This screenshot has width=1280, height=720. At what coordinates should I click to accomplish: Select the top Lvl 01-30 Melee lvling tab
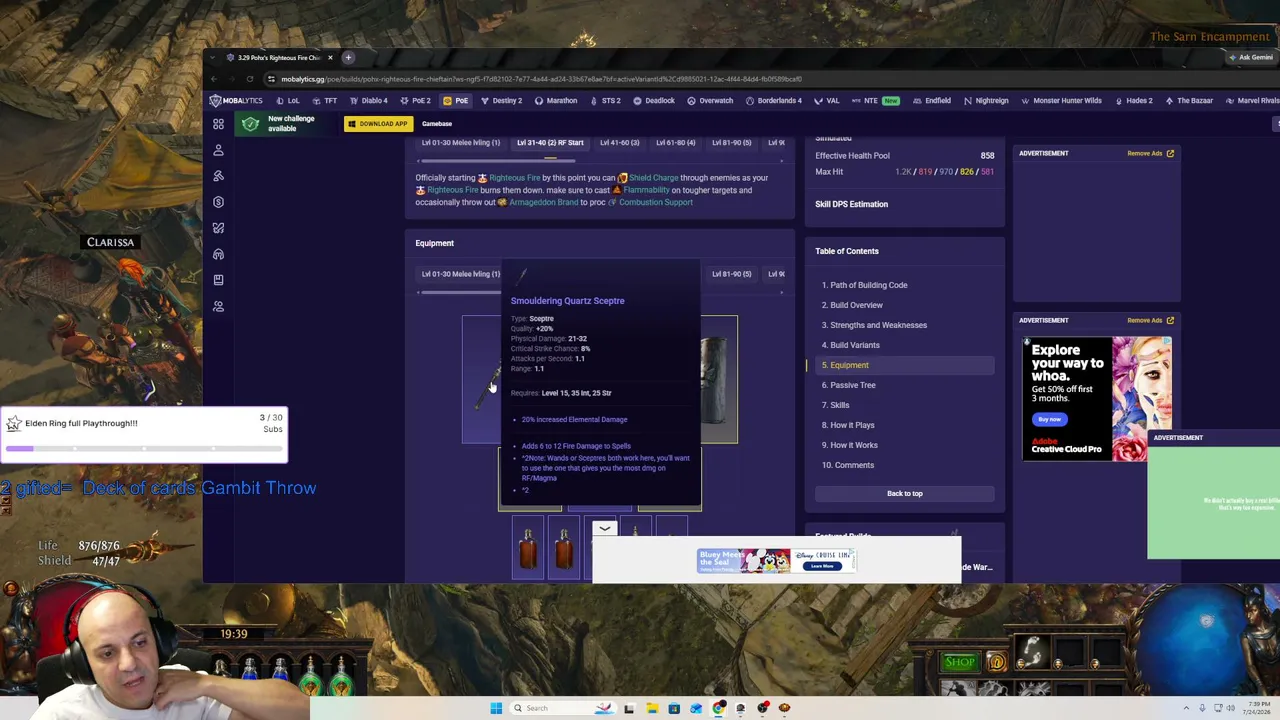pyautogui.click(x=460, y=143)
